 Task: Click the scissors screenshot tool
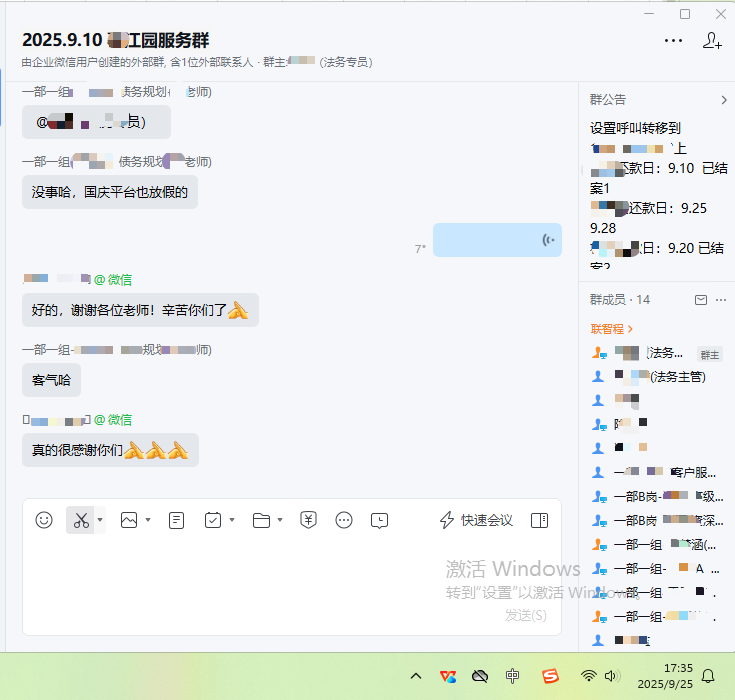(x=81, y=520)
